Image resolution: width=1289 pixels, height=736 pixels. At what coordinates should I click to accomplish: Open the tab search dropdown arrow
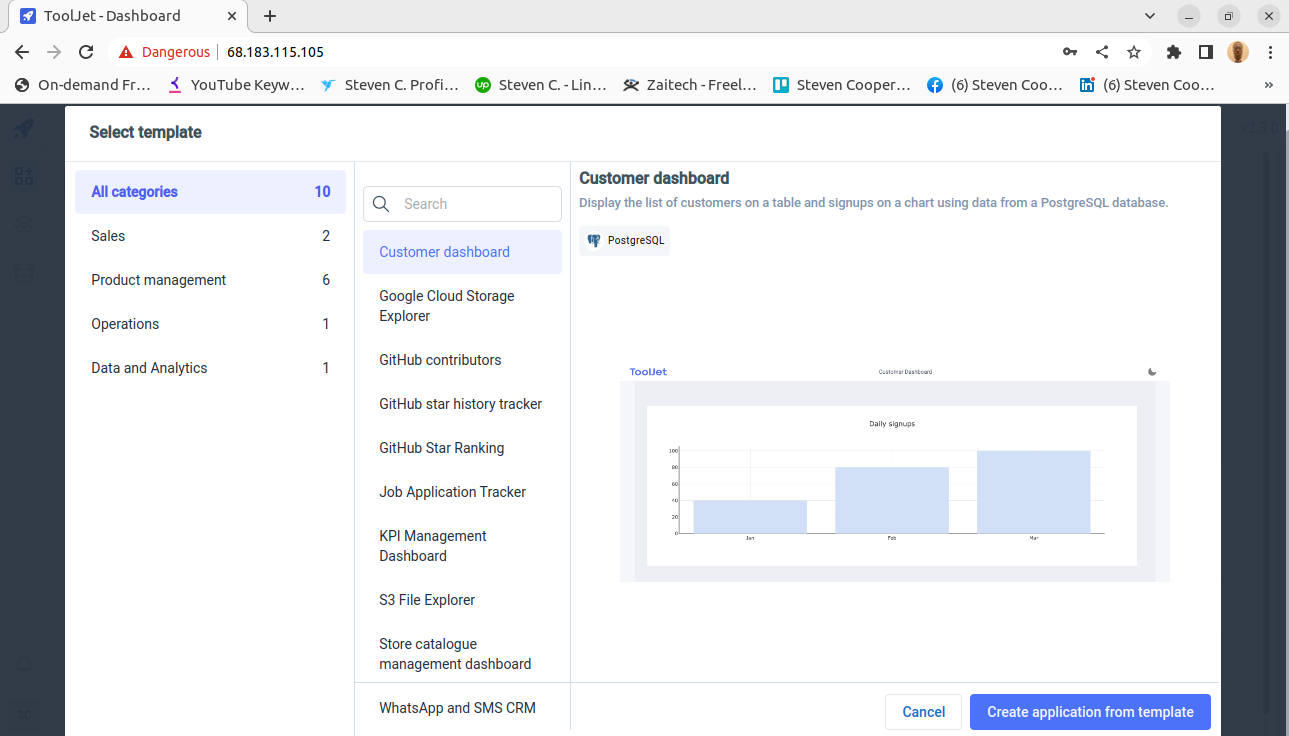(1149, 16)
